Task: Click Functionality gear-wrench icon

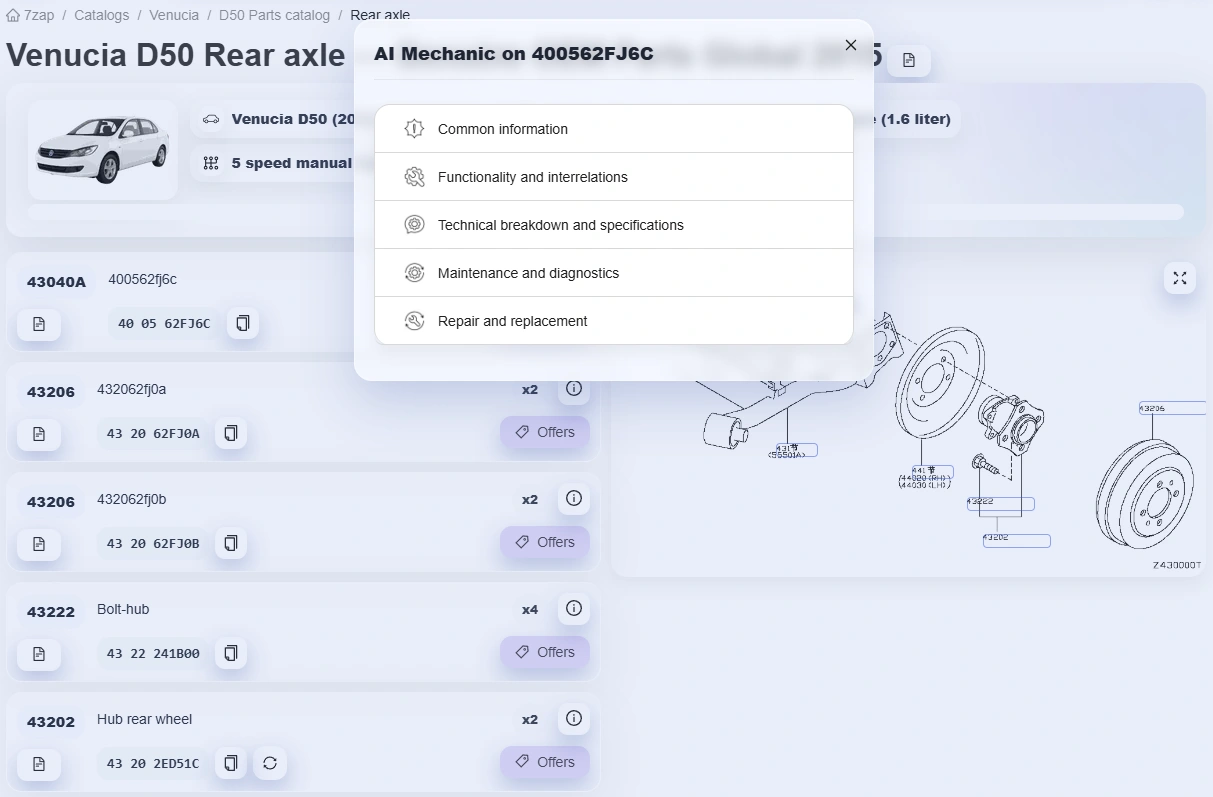Action: coord(414,177)
